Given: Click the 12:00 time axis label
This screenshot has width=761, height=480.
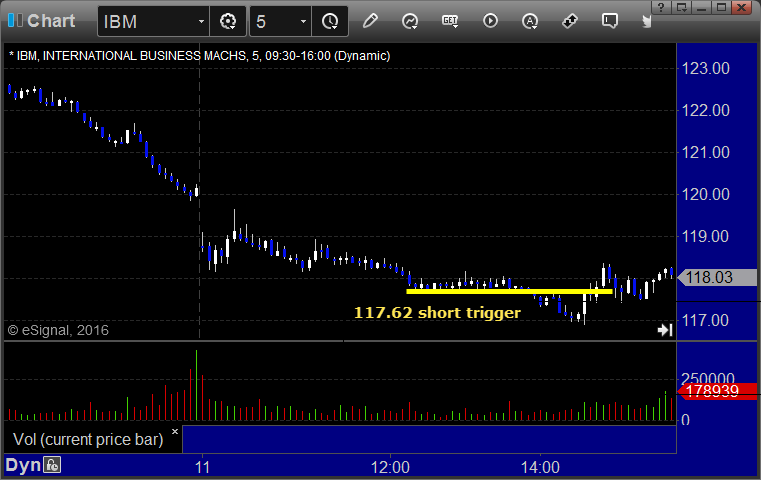Looking at the screenshot, I should coord(390,467).
